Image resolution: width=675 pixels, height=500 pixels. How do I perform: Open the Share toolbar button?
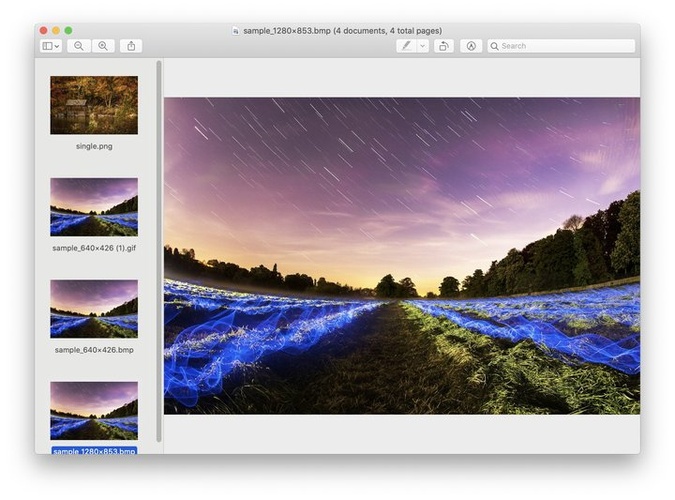[x=131, y=46]
